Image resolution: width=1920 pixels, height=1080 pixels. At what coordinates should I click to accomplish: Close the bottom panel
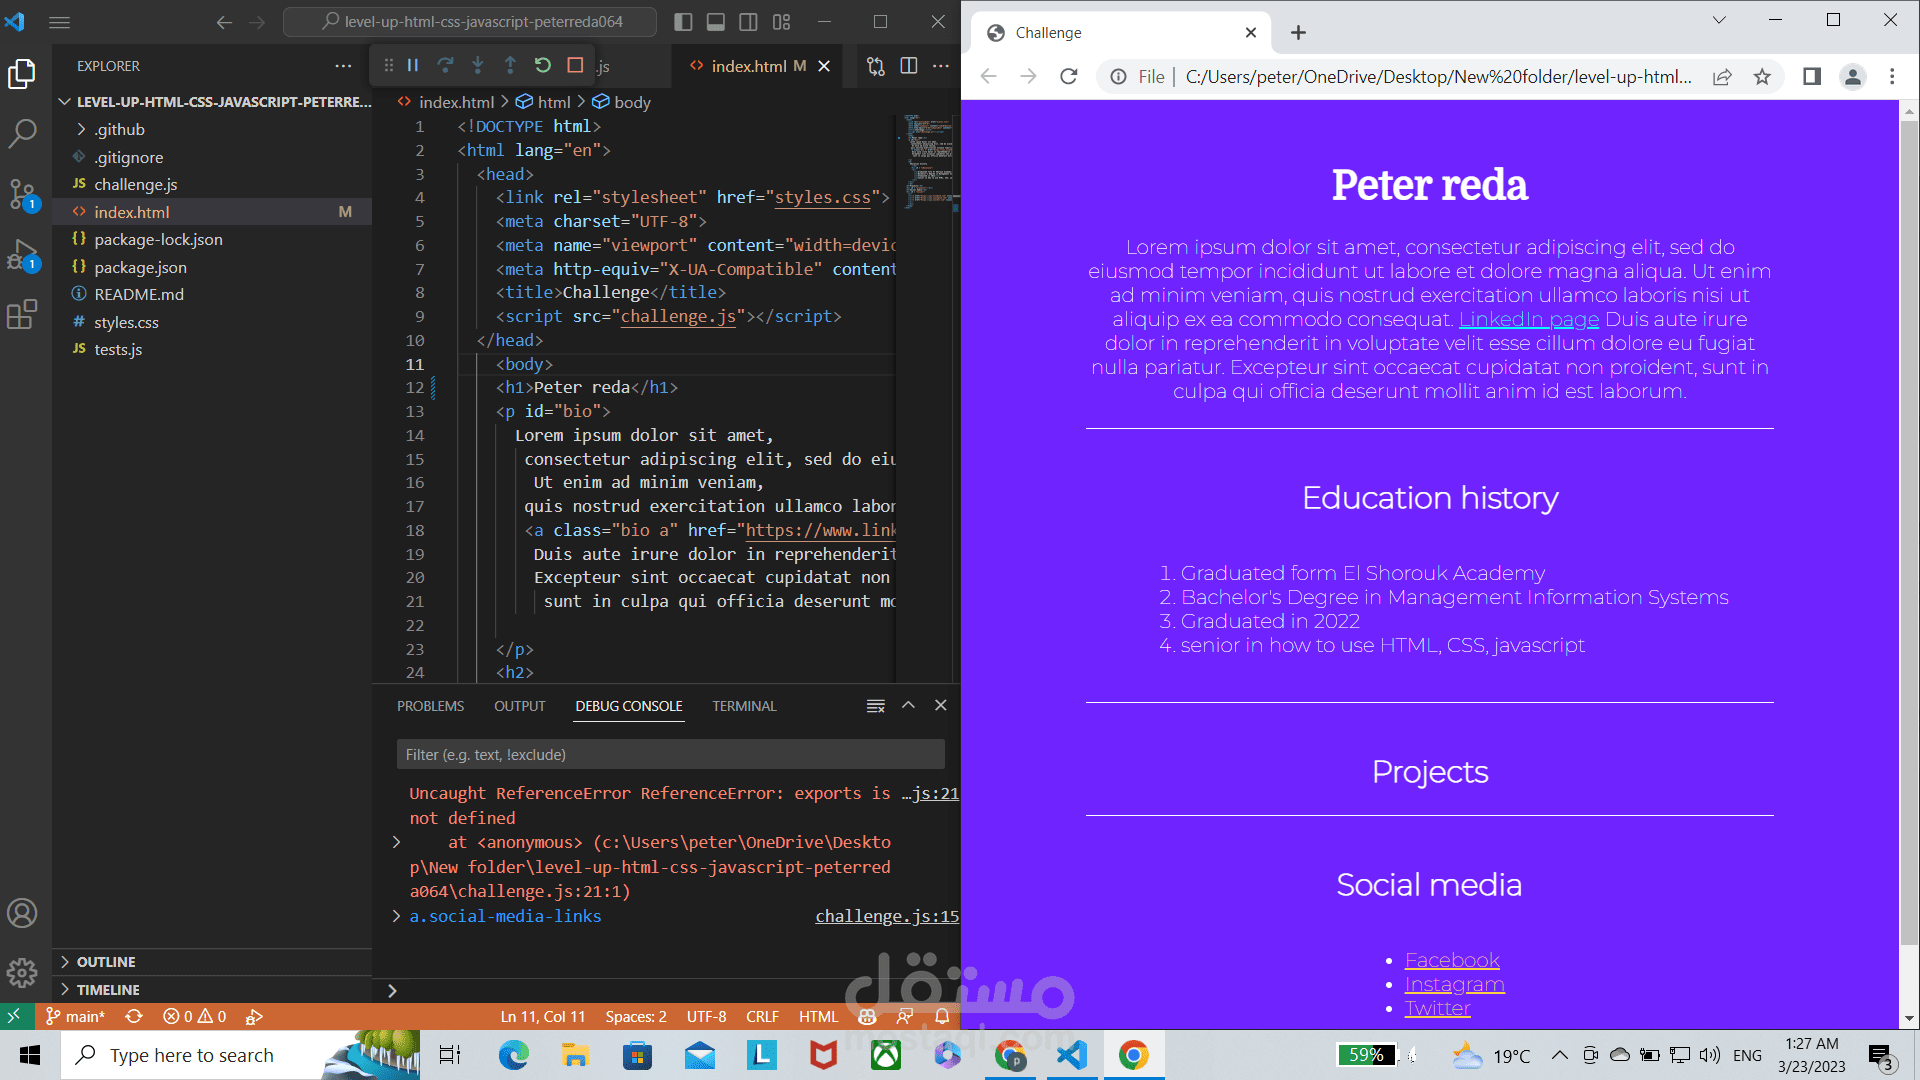tap(941, 705)
